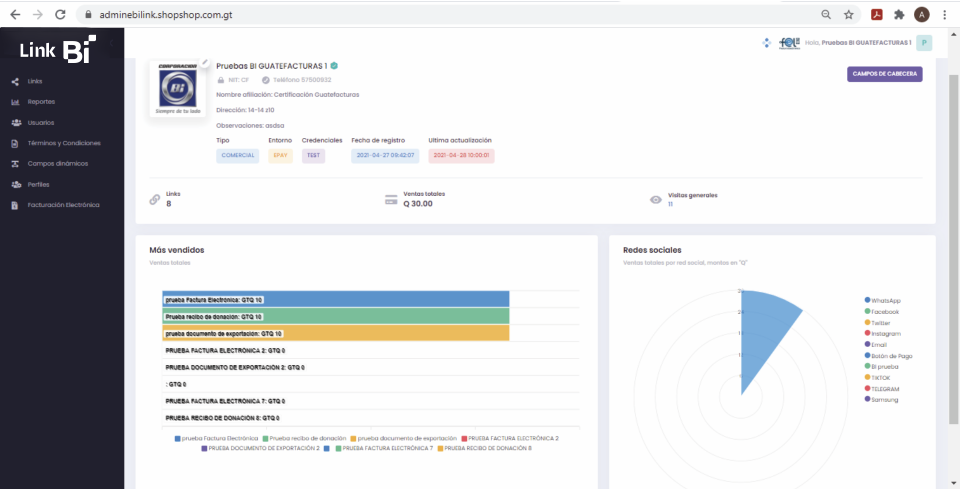The image size is (962, 489).
Task: Click the address bar URL
Action: (166, 15)
